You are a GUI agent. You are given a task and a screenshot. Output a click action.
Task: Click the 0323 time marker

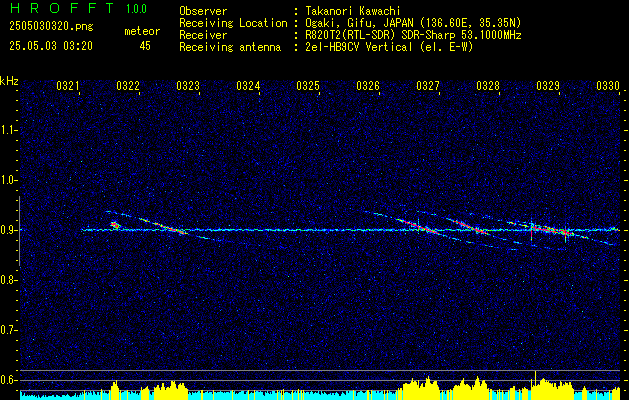point(188,86)
